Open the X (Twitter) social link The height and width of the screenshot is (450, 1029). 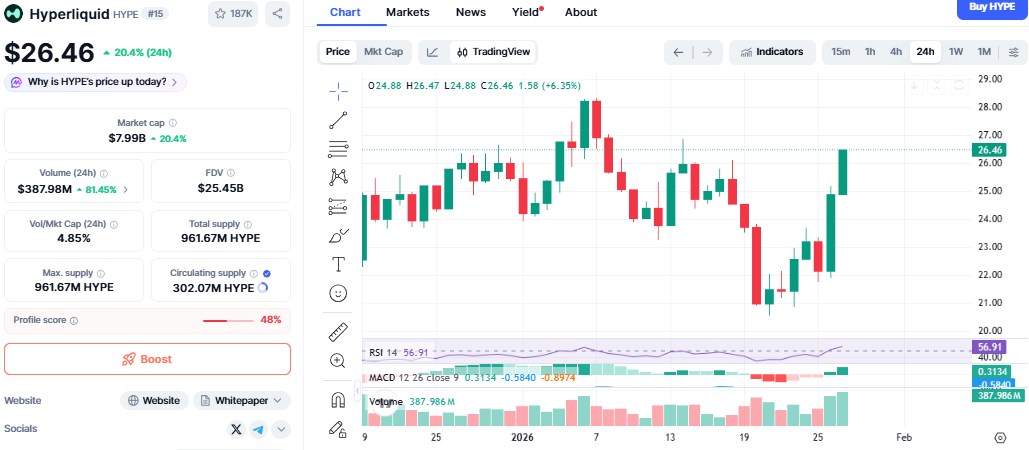(236, 429)
